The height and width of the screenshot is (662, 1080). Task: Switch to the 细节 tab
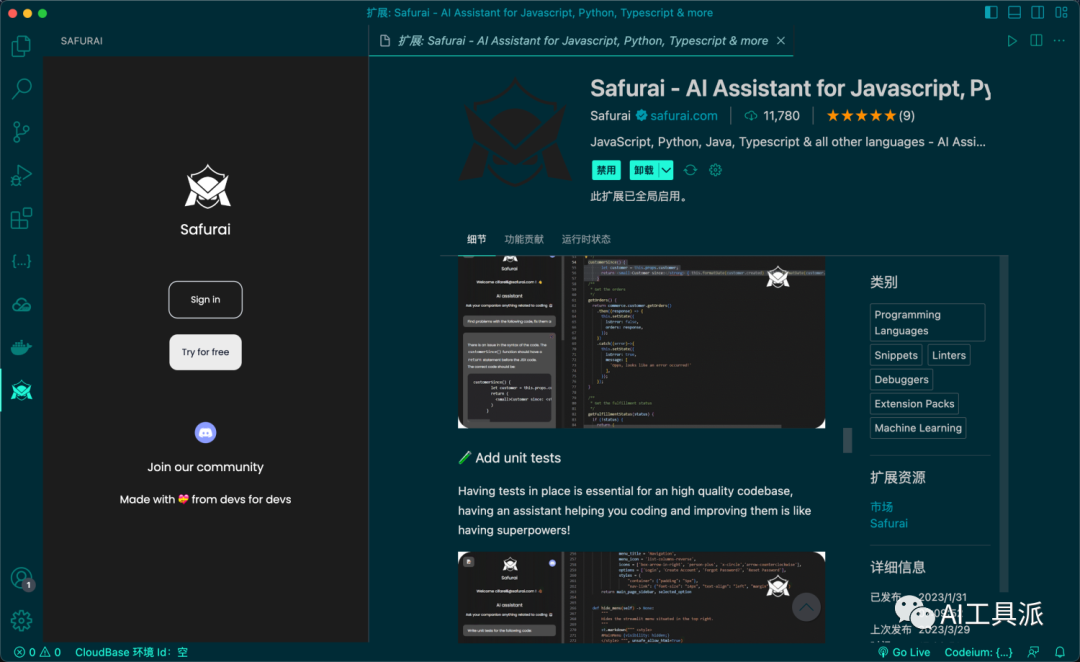(x=476, y=239)
